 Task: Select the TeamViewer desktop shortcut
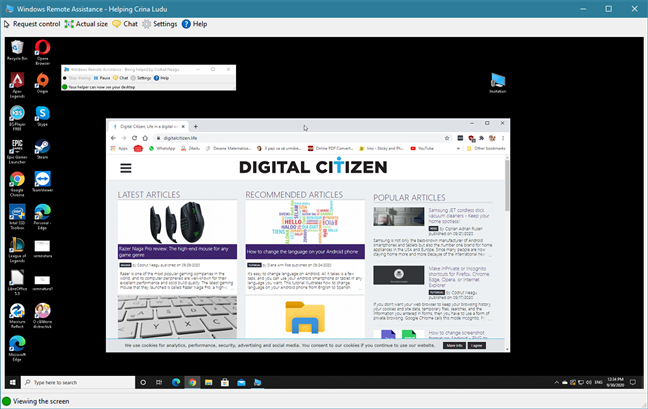point(42,182)
